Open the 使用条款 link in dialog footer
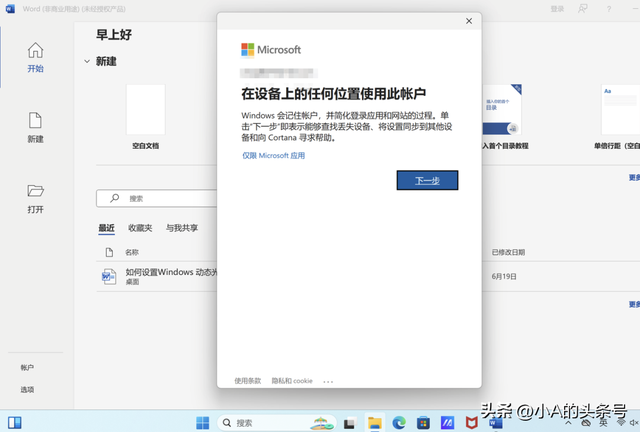This screenshot has width=640, height=432. 247,381
